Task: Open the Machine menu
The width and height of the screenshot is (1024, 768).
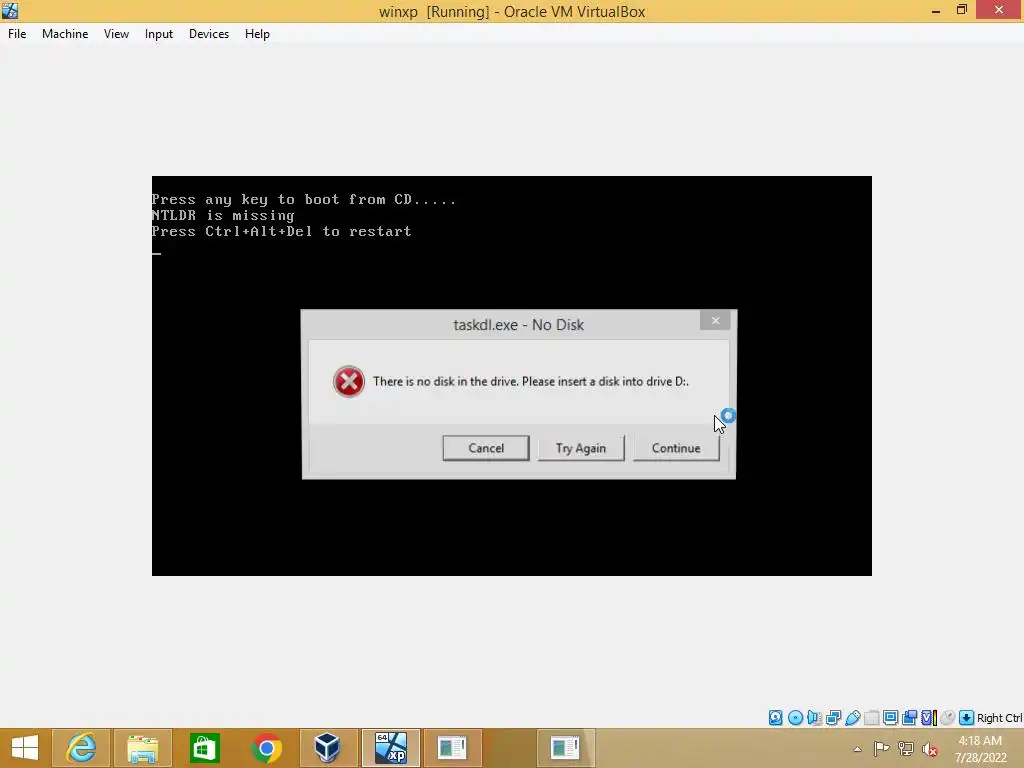Action: pos(65,34)
